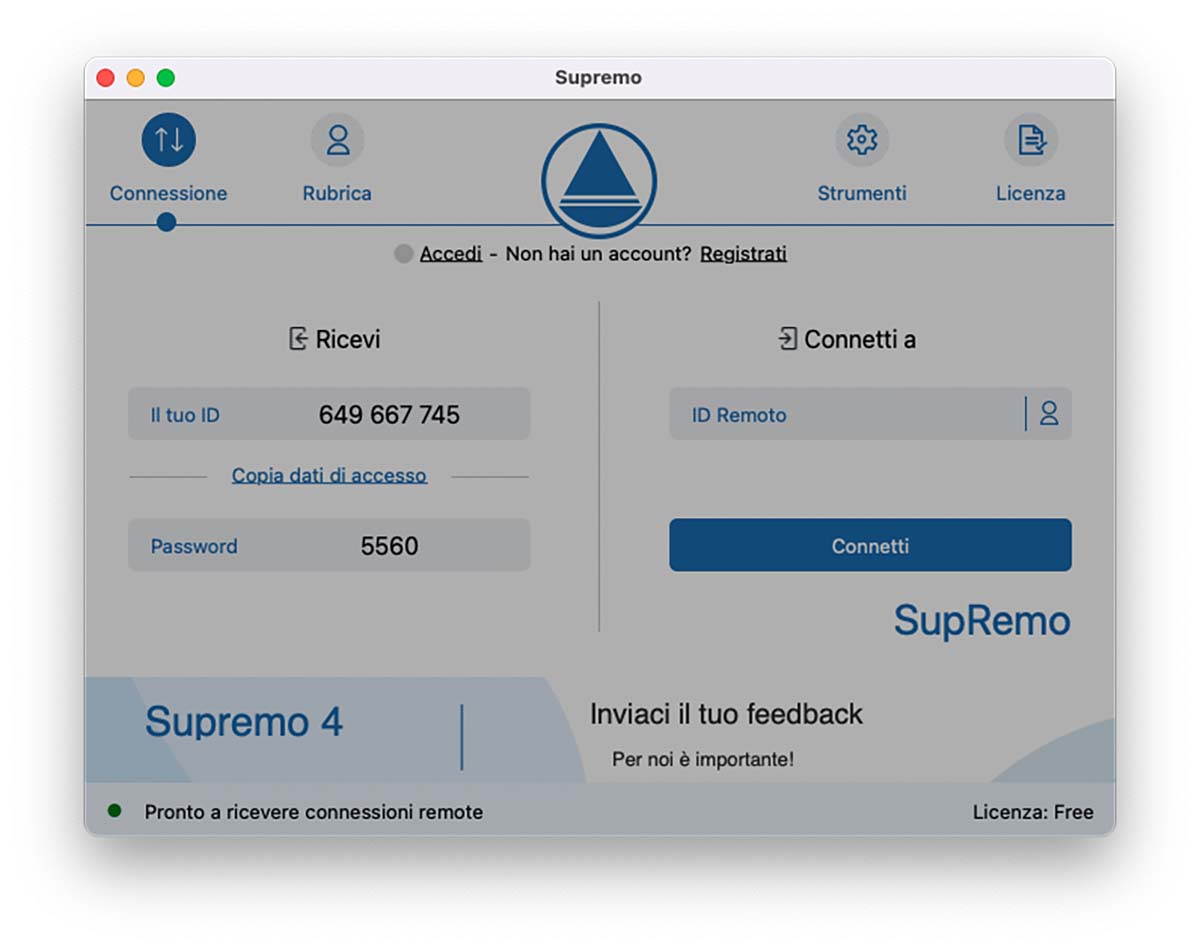Screen dimensions: 1200x948
Task: Click Pronto a ricevere connessioni remote status
Action: 314,812
